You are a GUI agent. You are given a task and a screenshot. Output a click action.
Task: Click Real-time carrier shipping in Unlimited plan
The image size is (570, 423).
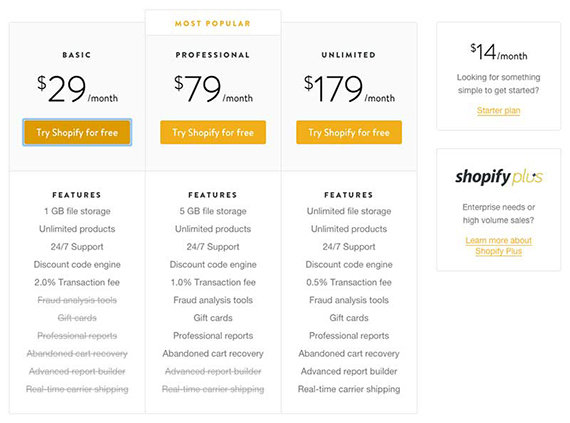coord(349,389)
